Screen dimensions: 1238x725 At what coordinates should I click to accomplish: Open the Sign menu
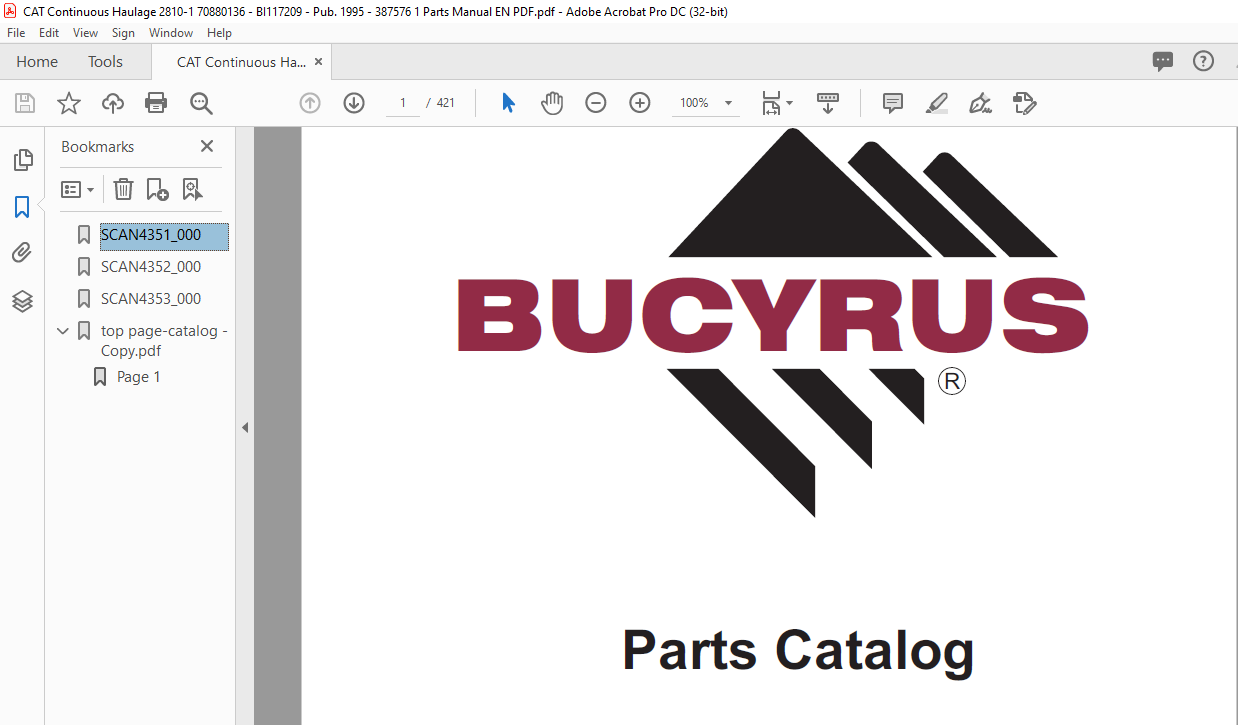point(123,33)
